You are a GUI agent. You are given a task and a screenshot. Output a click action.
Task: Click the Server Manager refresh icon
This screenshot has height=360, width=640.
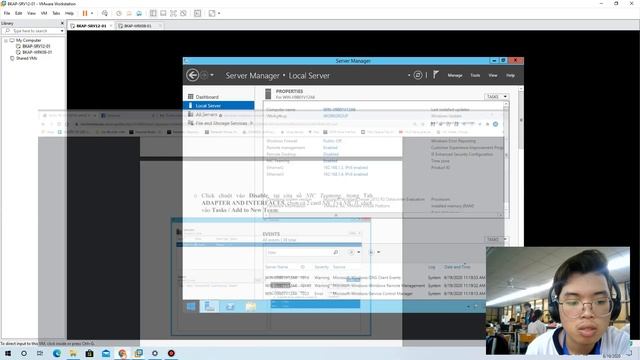[418, 75]
